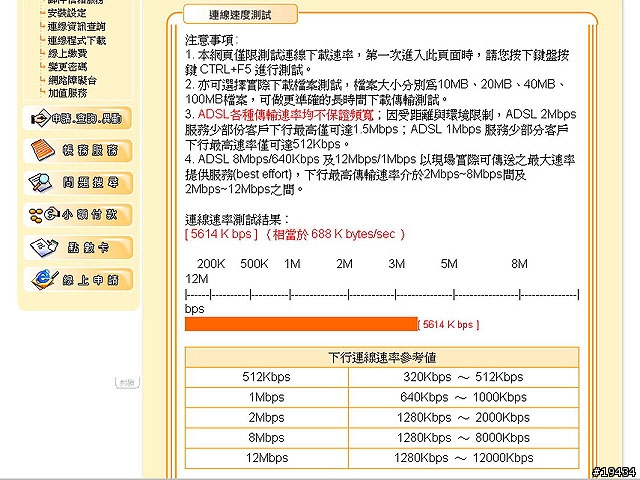Click the 200K scale label

tap(211, 264)
